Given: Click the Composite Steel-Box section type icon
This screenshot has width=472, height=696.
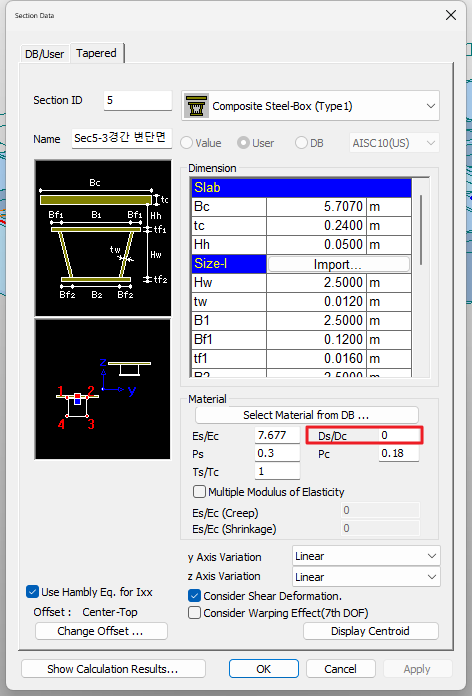Looking at the screenshot, I should pos(196,106).
